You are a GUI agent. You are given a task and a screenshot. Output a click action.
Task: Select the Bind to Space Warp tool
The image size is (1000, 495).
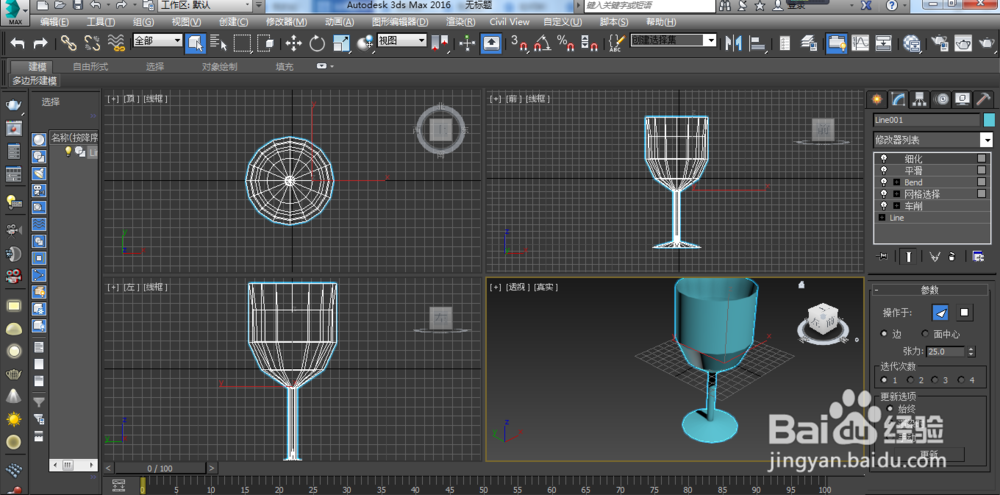click(x=115, y=43)
